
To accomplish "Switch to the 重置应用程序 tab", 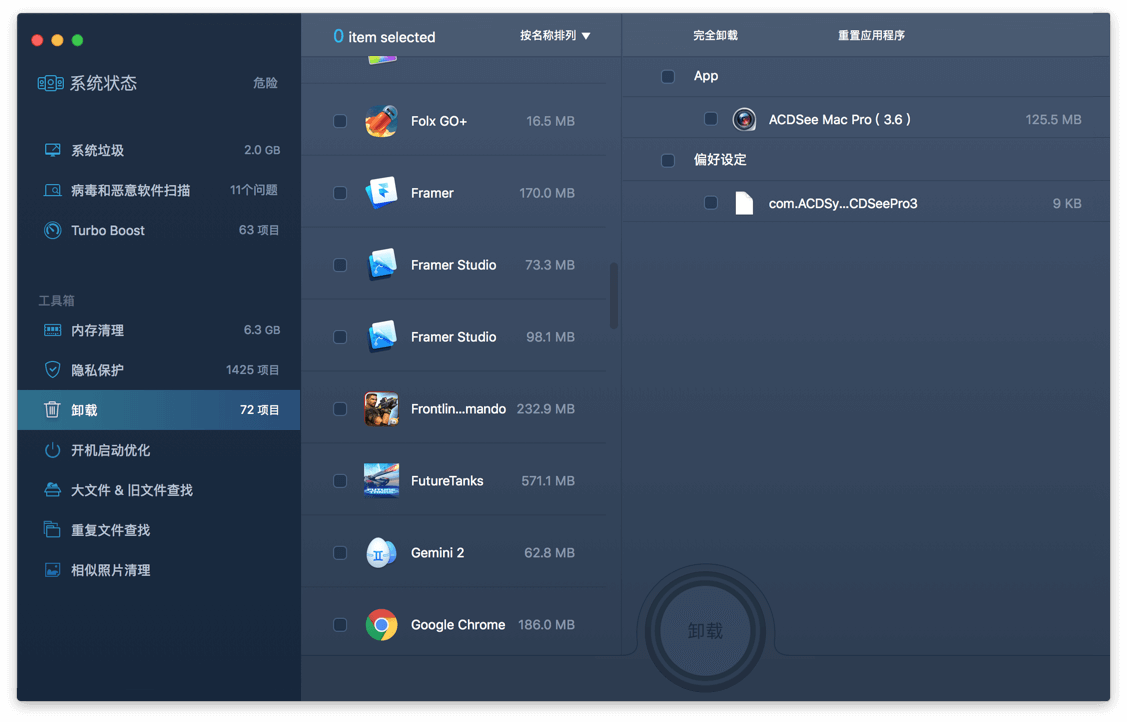I will pyautogui.click(x=871, y=36).
